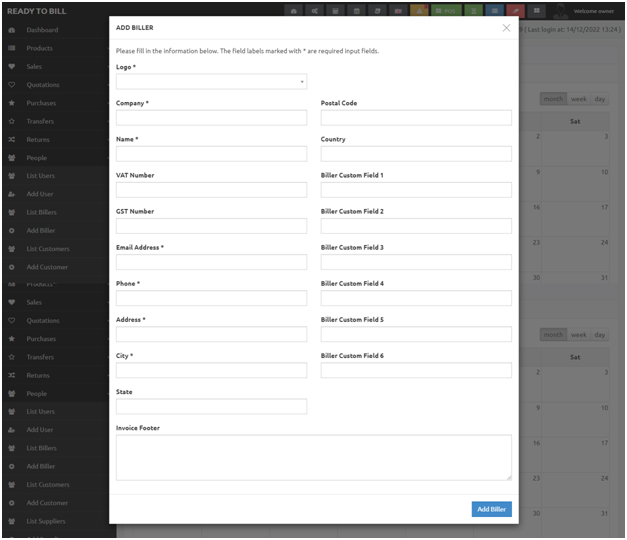
Task: Select the UK flag language icon
Action: [398, 11]
